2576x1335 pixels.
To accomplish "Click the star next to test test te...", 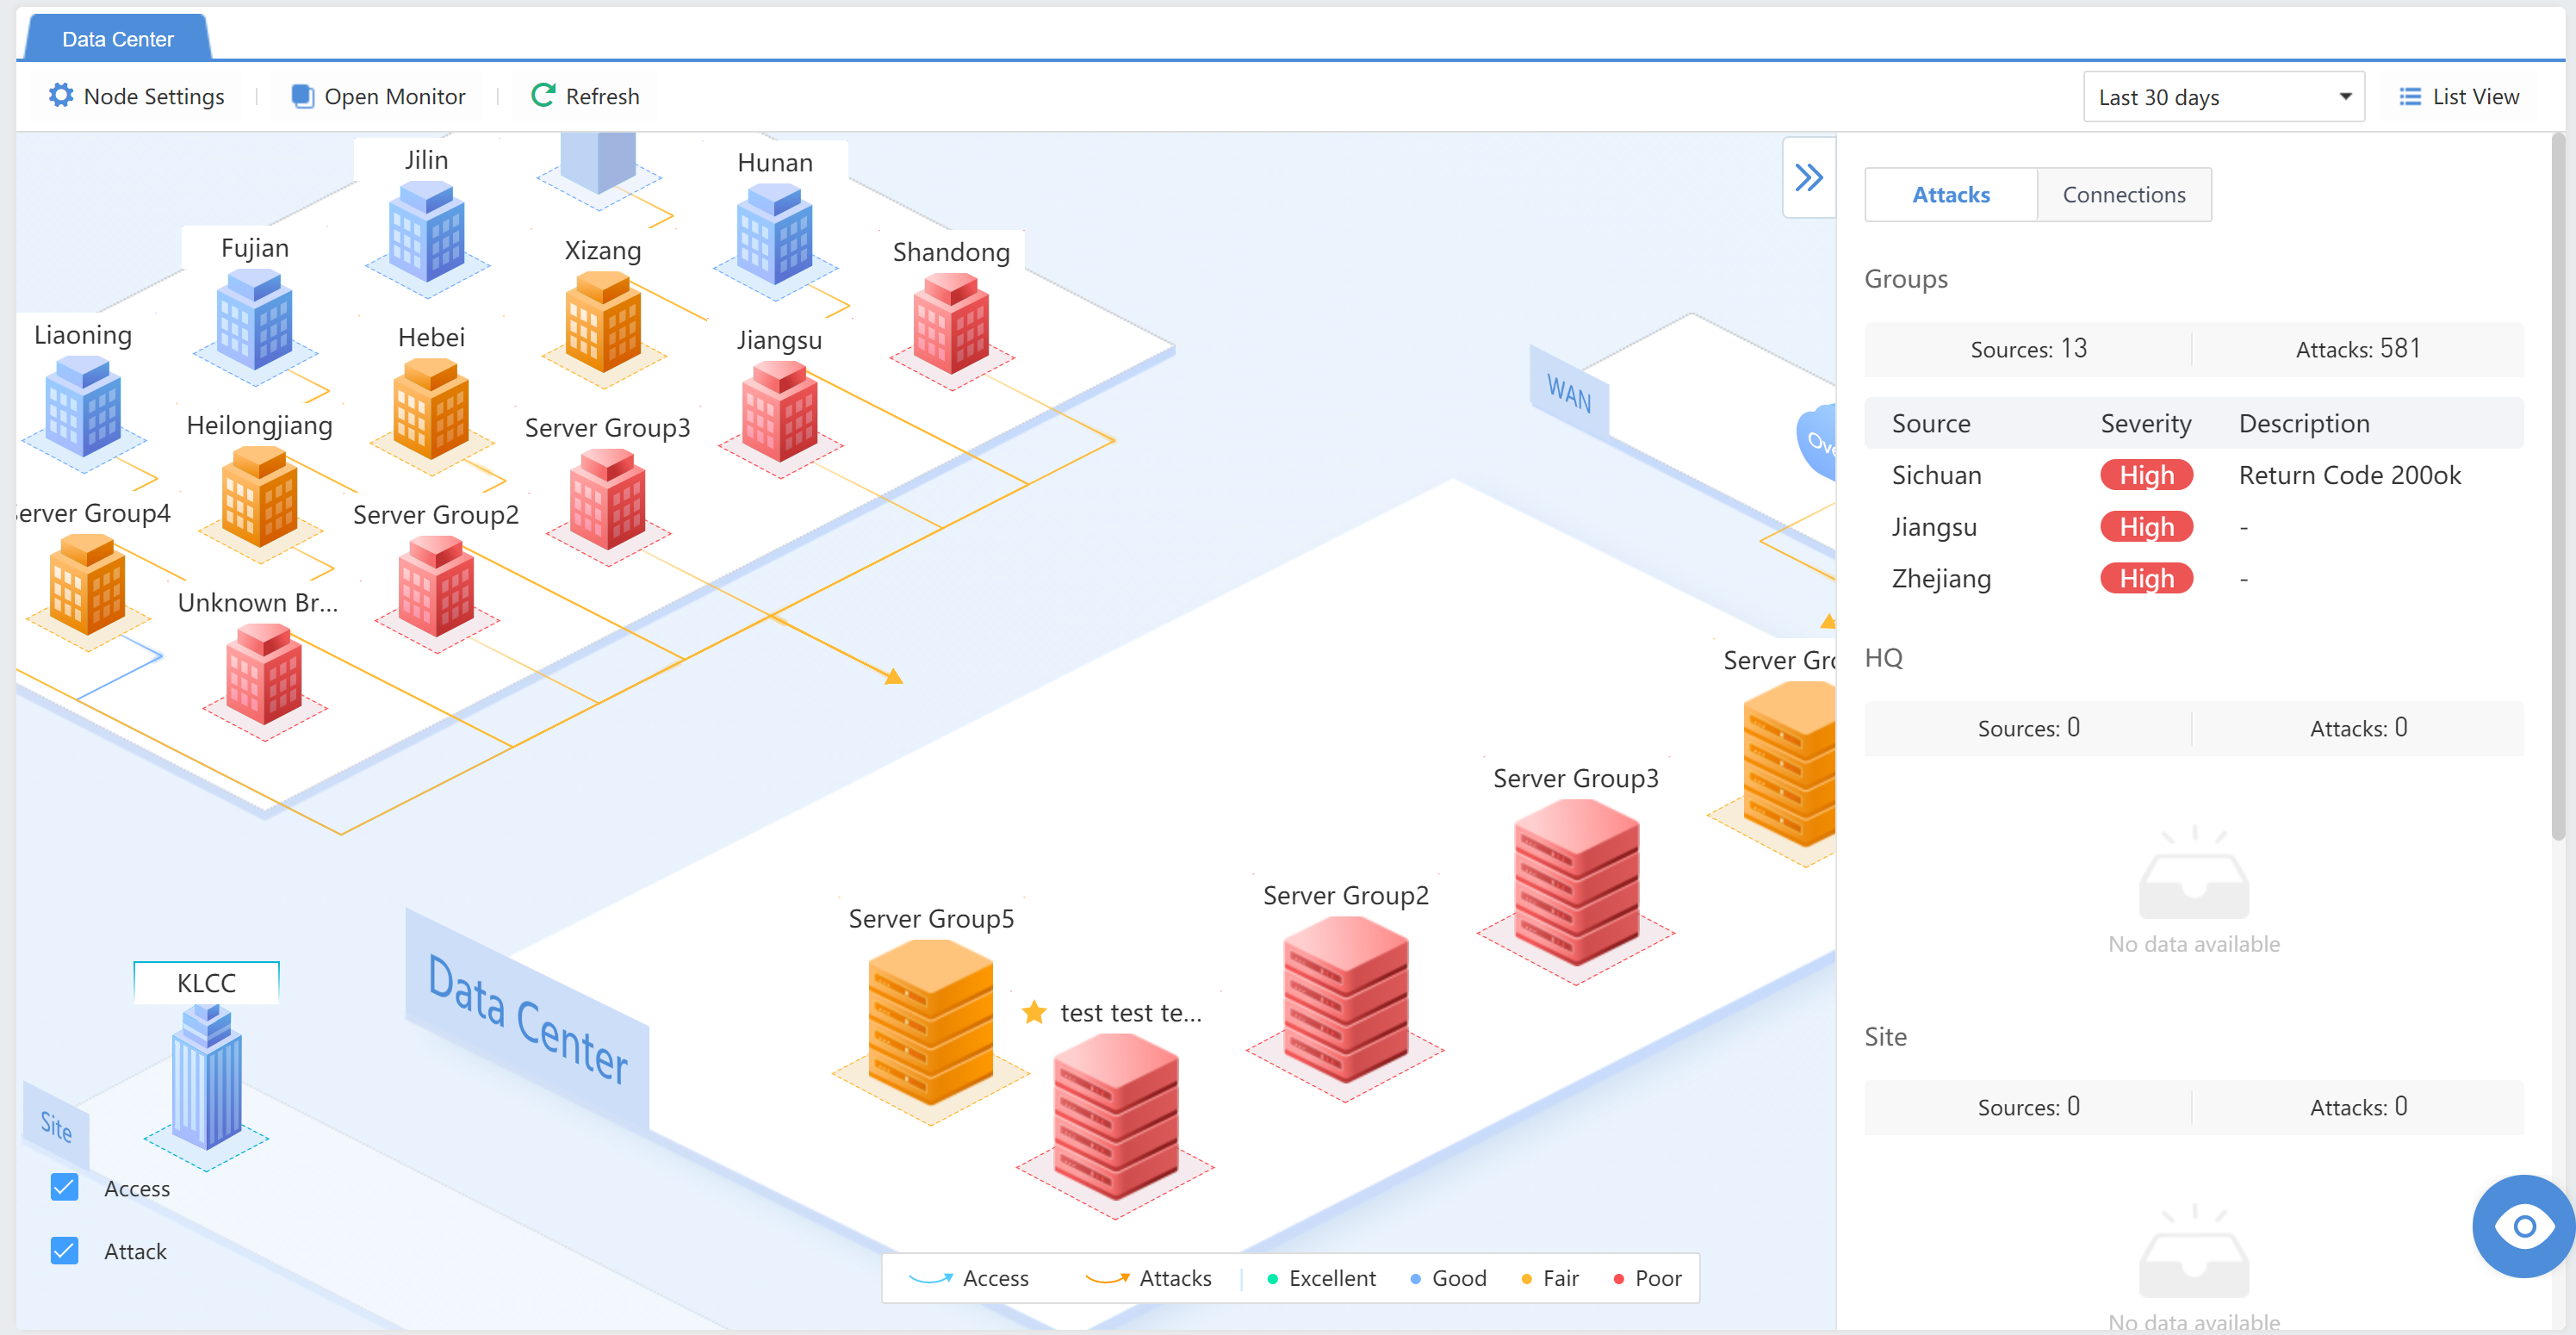I will click(1034, 1013).
